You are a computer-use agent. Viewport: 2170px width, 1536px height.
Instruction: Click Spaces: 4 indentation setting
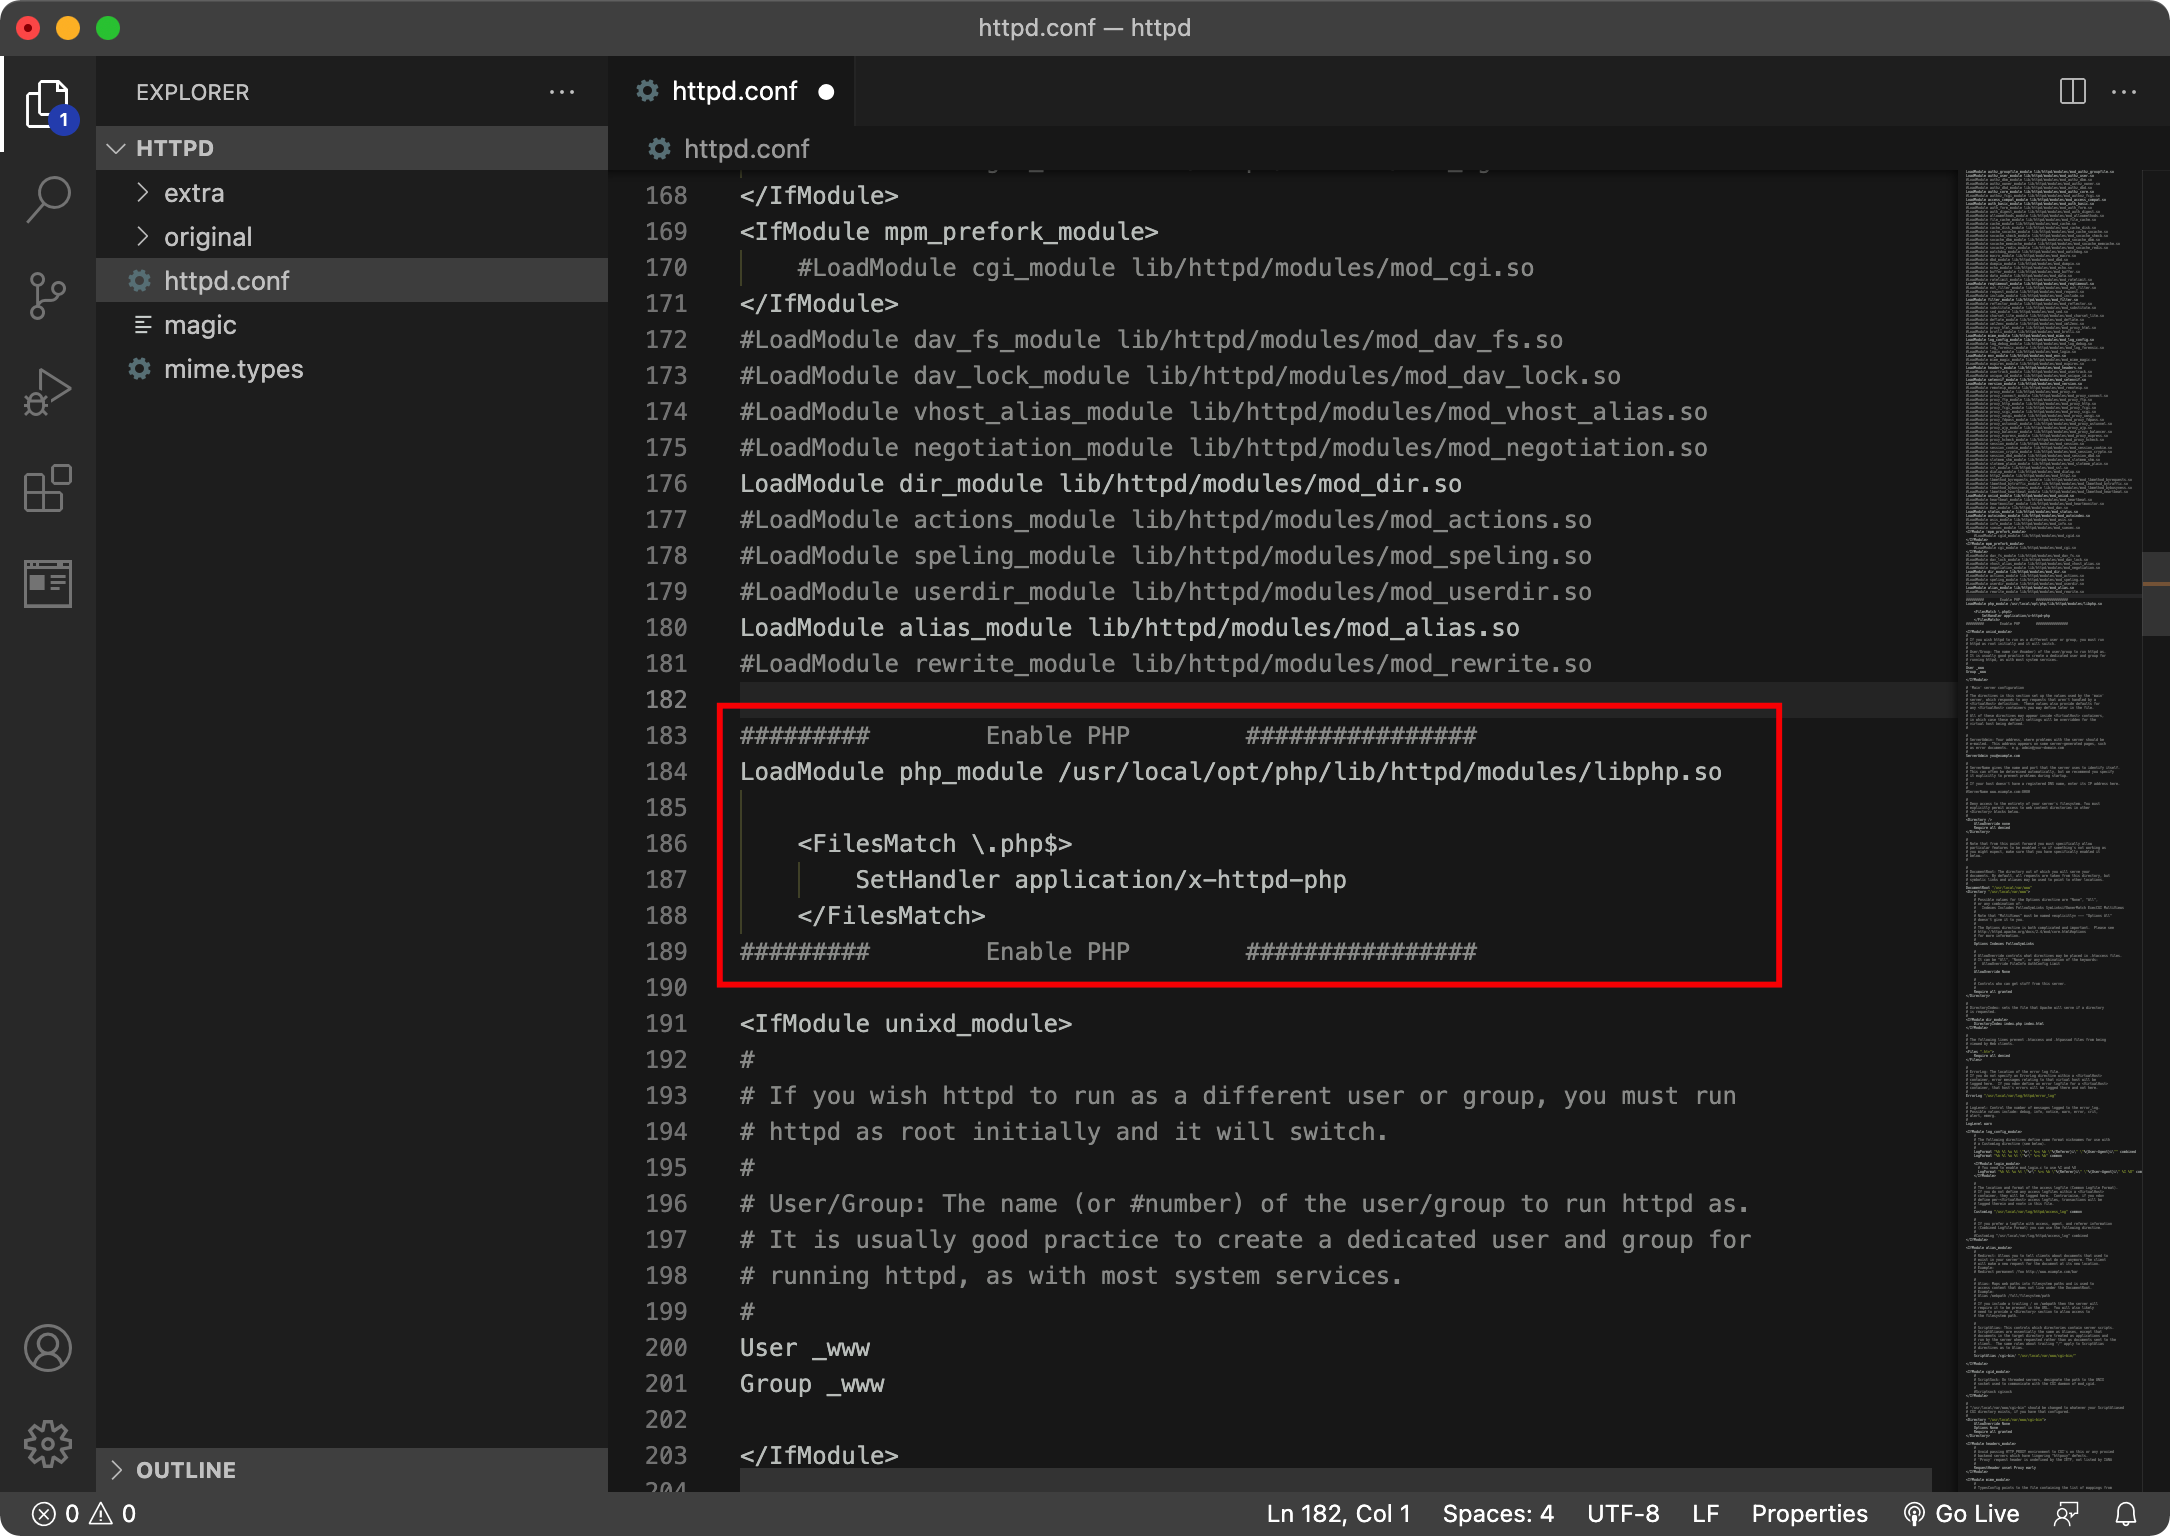1497,1514
